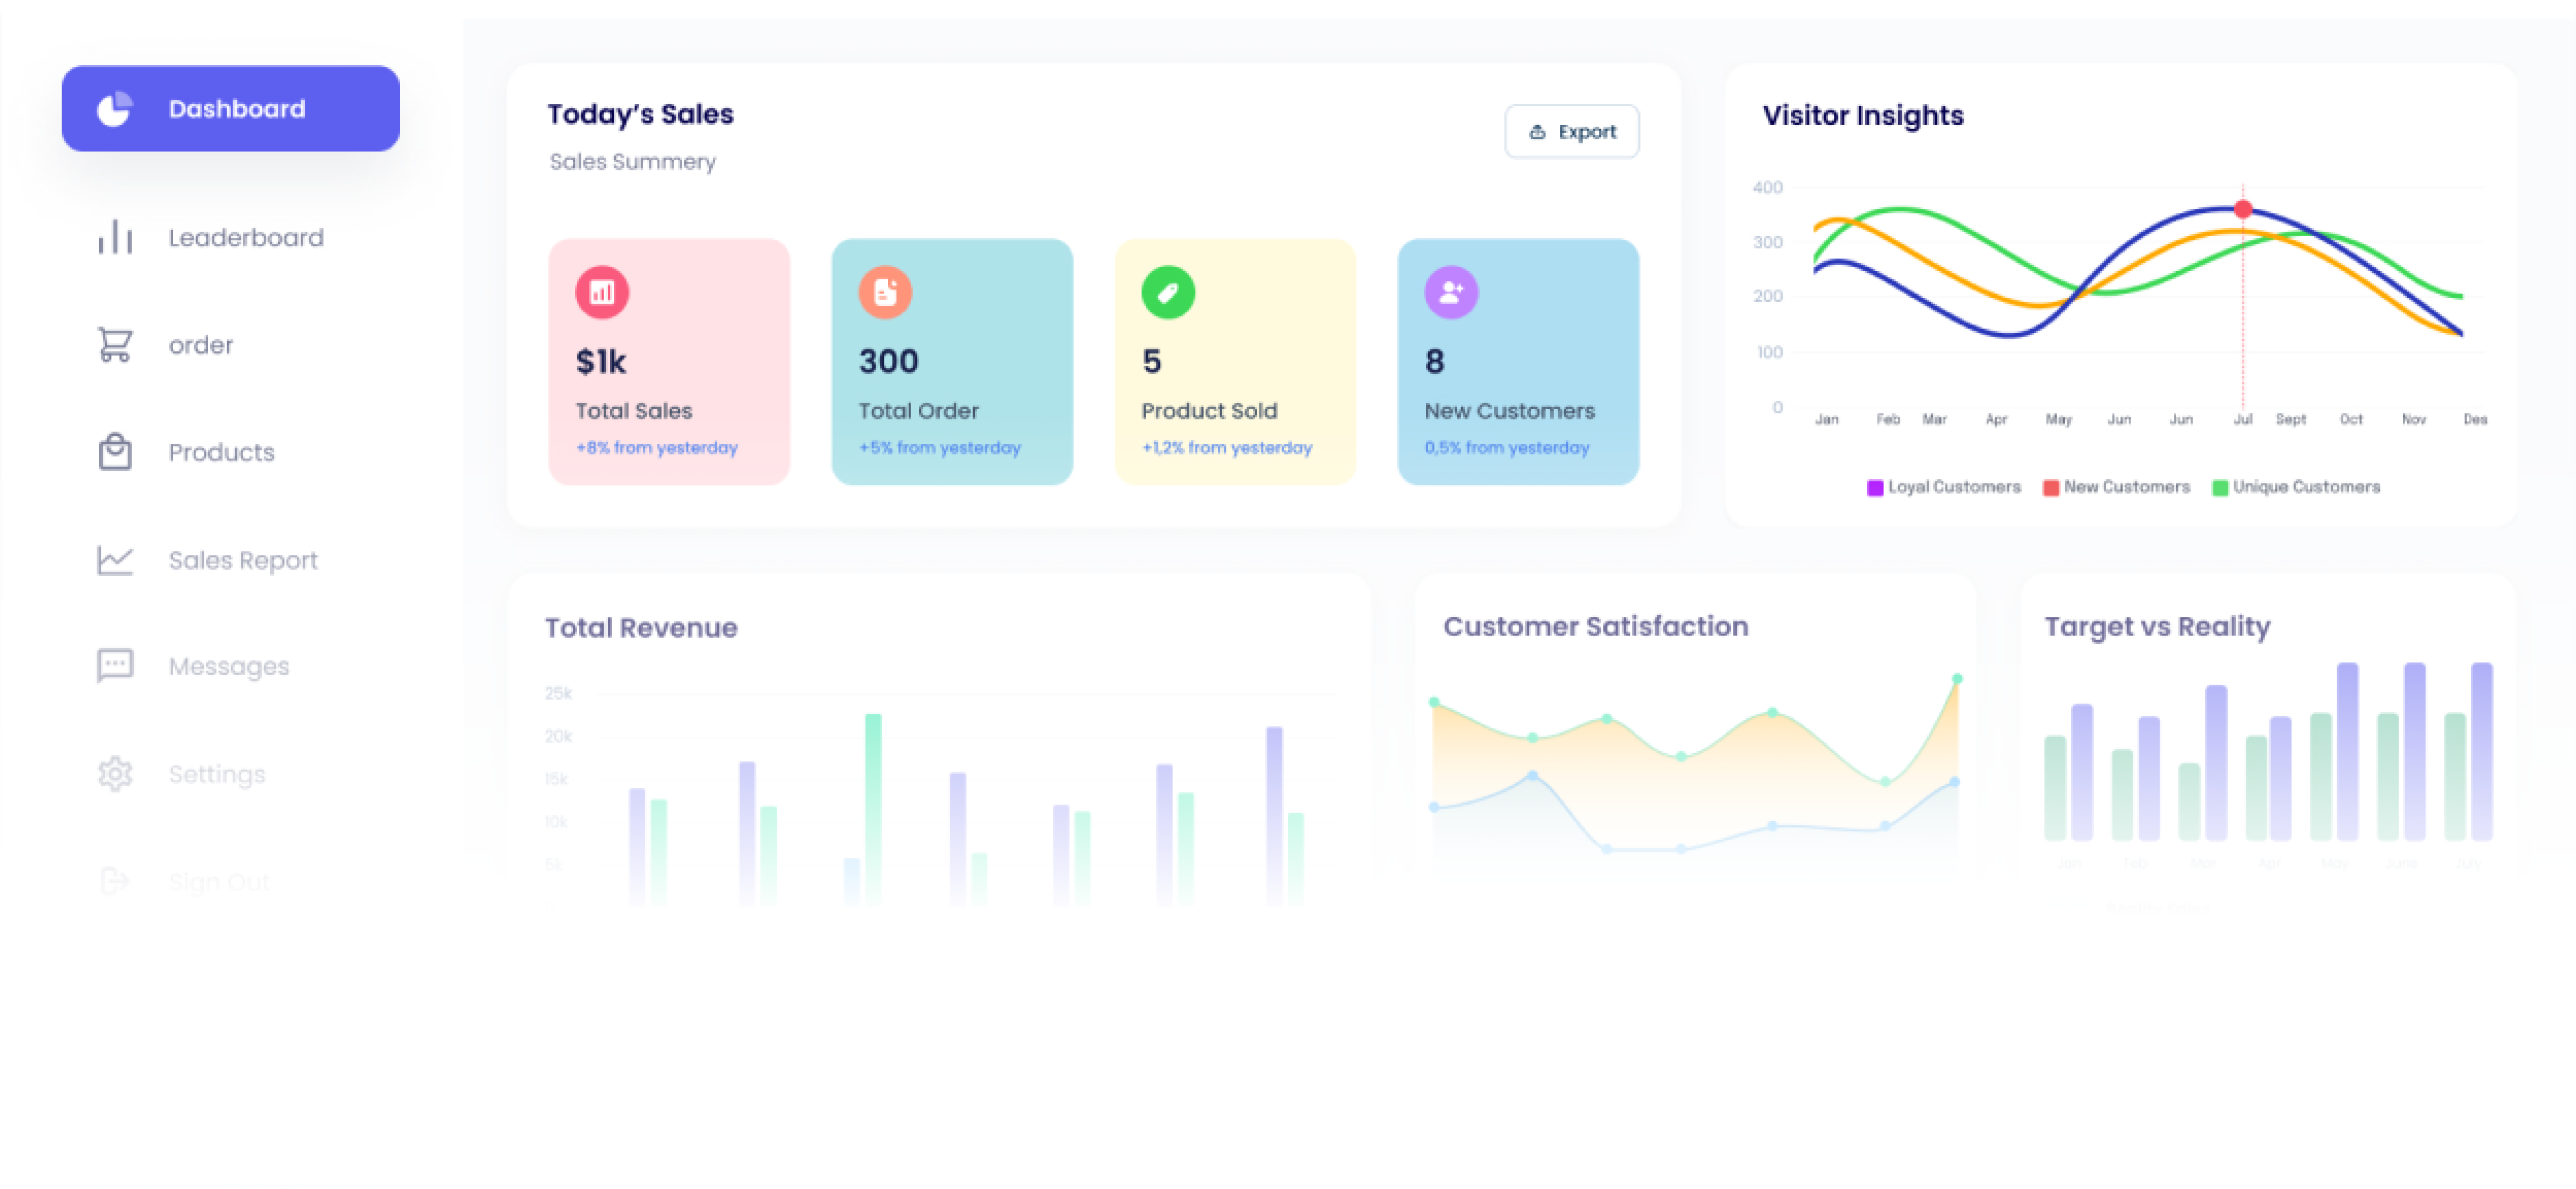
Task: Click the Leaderboard bar chart icon
Action: (115, 237)
